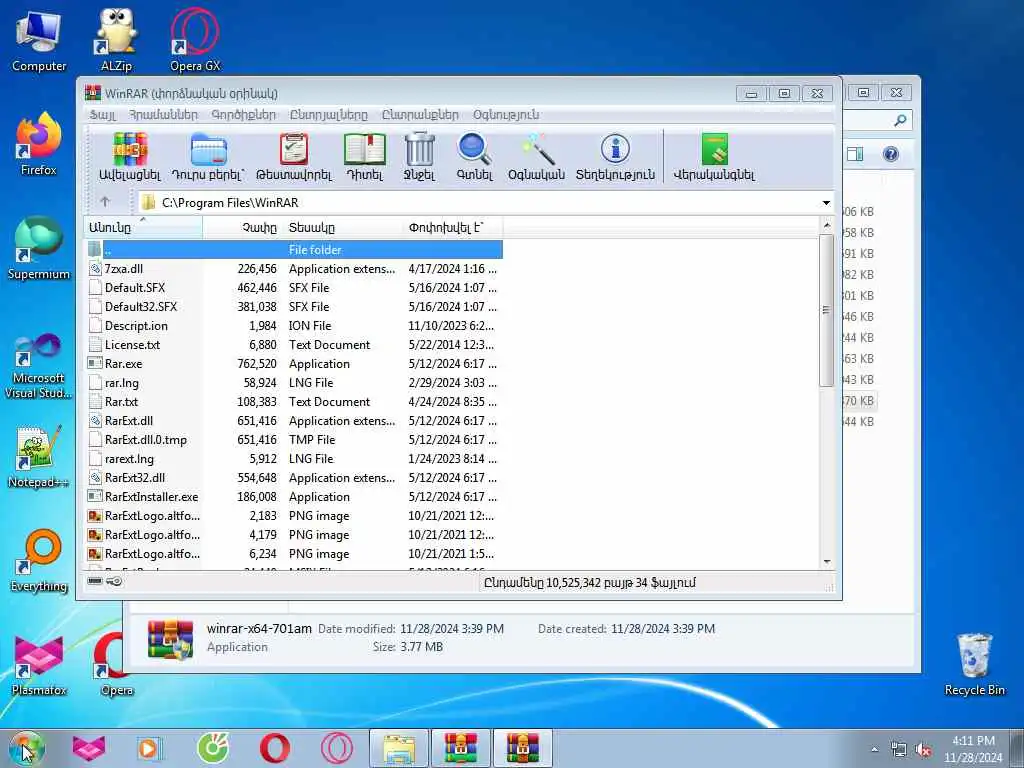
Task: Sort by Modified (Փոփոխվել է) column header
Action: coord(453,227)
